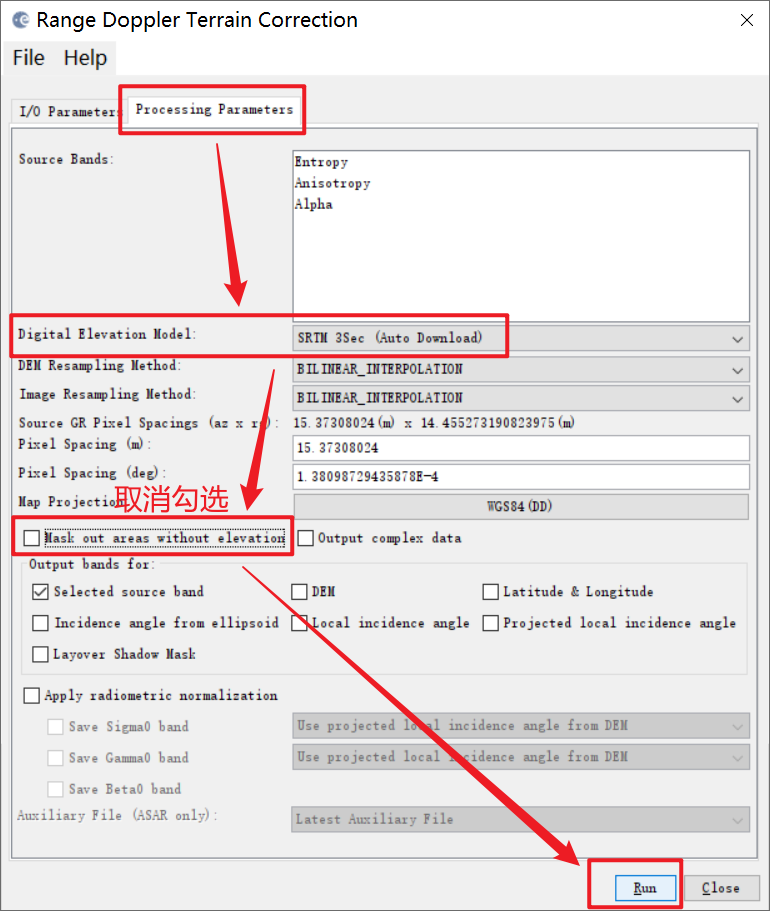770x911 pixels.
Task: Enable Projected local incidence angle checkbox
Action: (490, 623)
